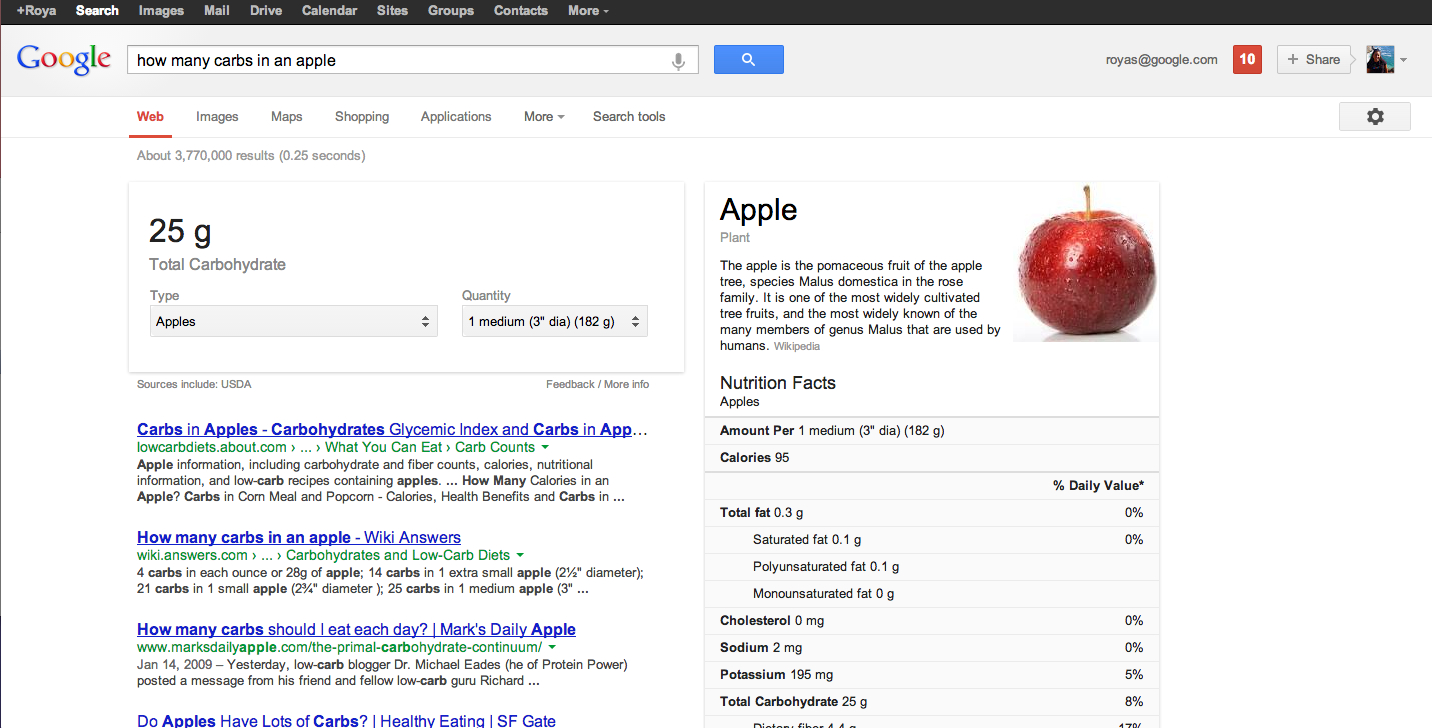This screenshot has width=1432, height=728.
Task: Switch to the Images search tab
Action: (217, 117)
